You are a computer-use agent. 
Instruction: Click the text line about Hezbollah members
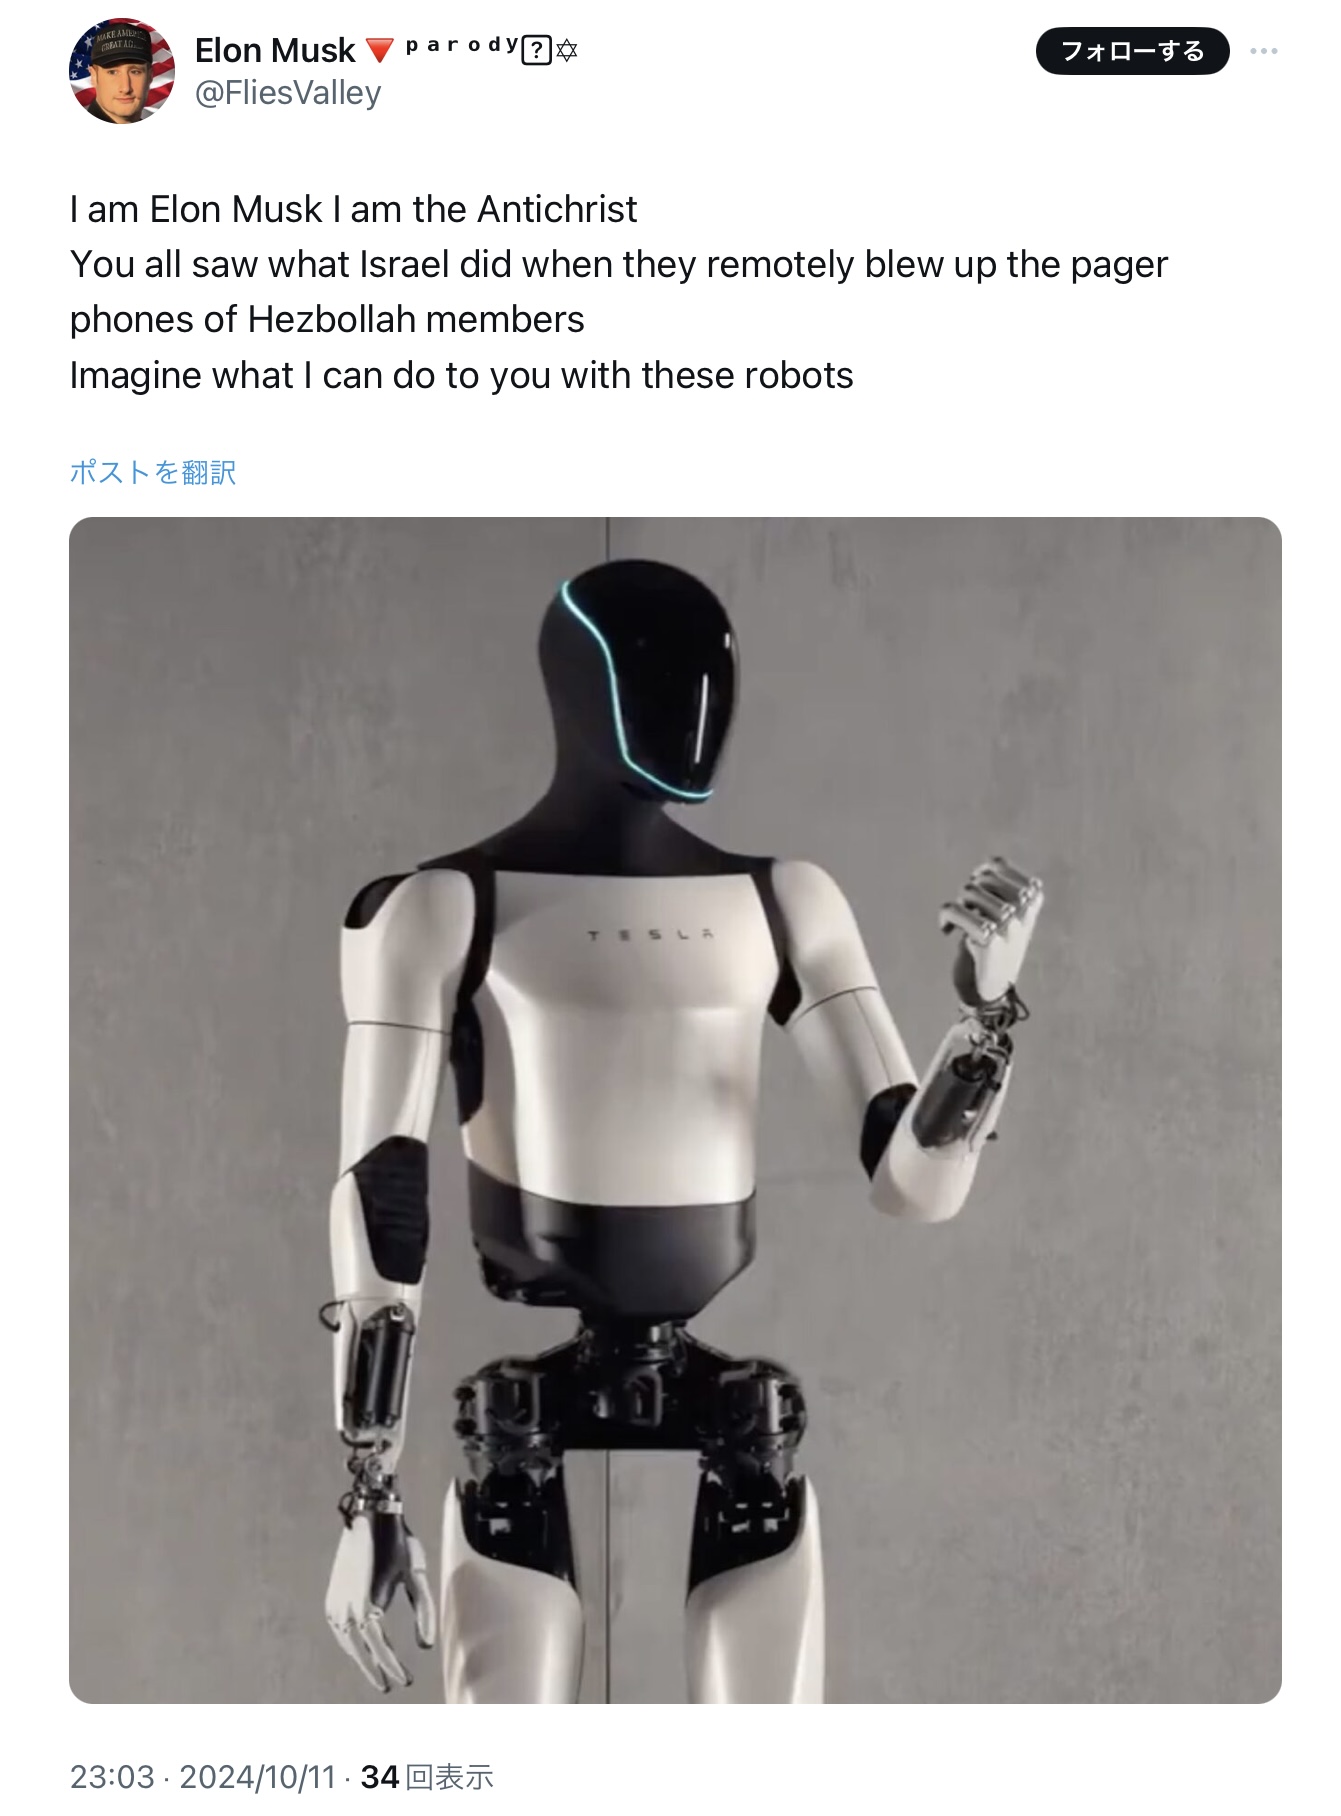pyautogui.click(x=327, y=320)
